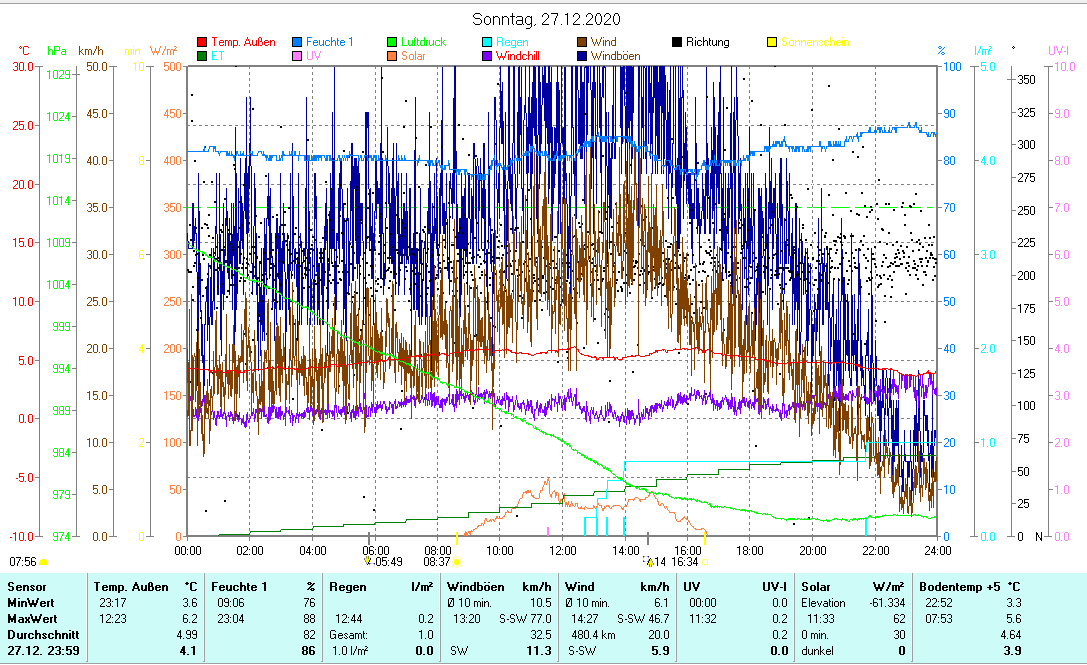This screenshot has height=665, width=1087.
Task: Select the yellow Sonnenschein legend square
Action: 772,43
